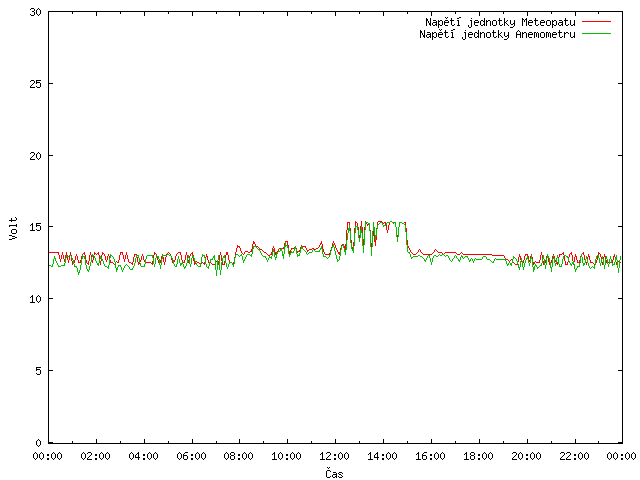Click the legend label 'Napětí jednotky Anemometru'
The image size is (640, 480).
497,34
